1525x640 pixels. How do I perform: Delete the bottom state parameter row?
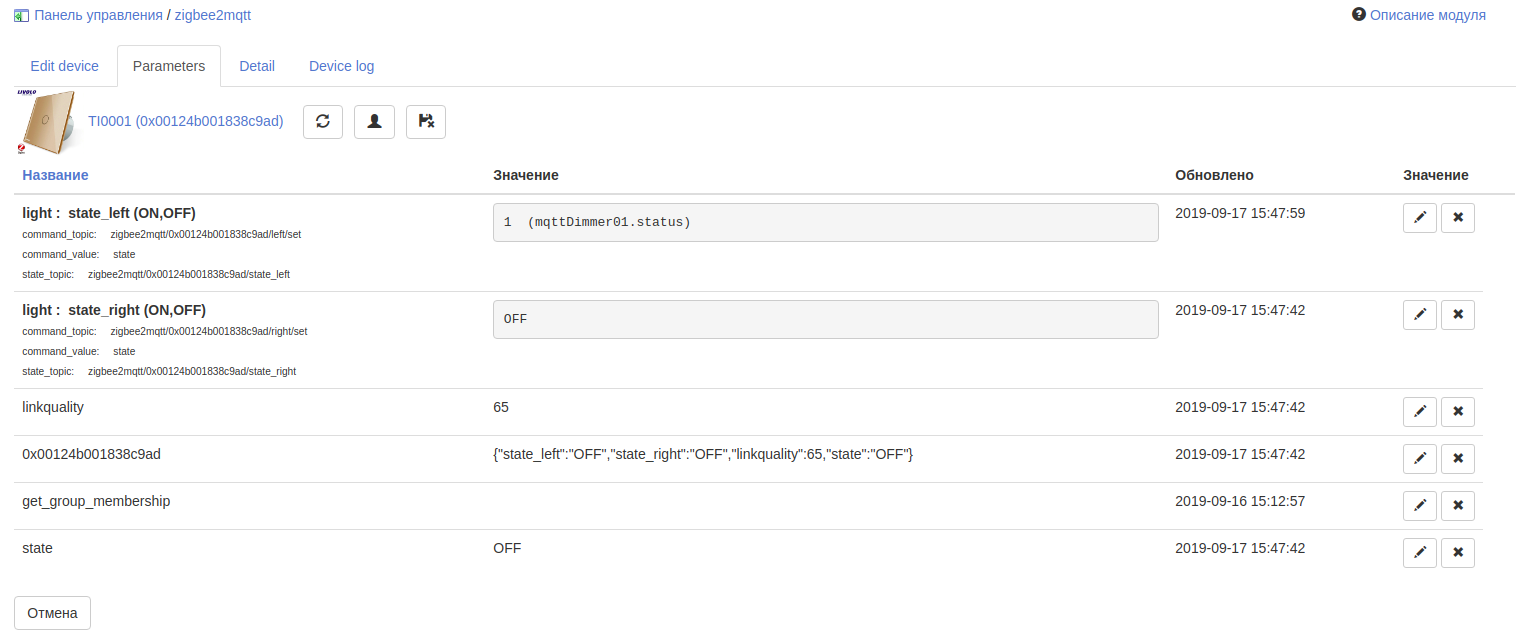pyautogui.click(x=1458, y=552)
